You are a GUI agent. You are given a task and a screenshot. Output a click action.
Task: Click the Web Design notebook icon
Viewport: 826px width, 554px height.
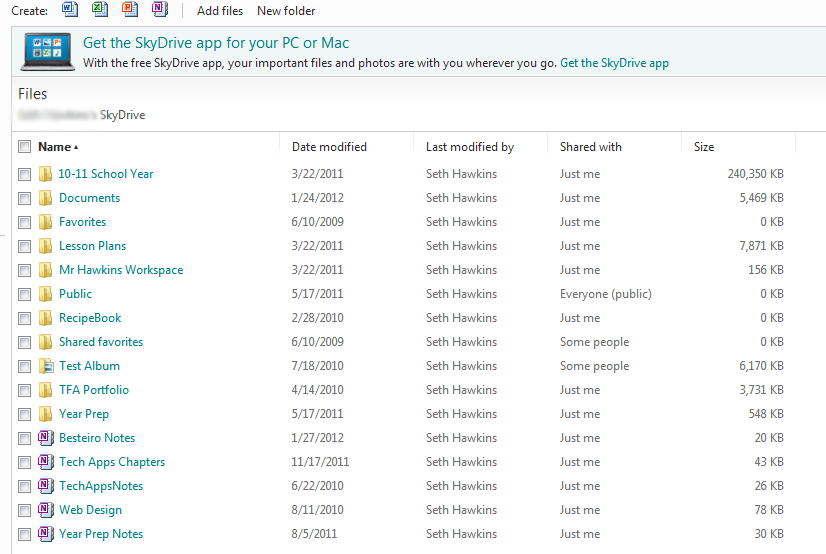pyautogui.click(x=45, y=510)
